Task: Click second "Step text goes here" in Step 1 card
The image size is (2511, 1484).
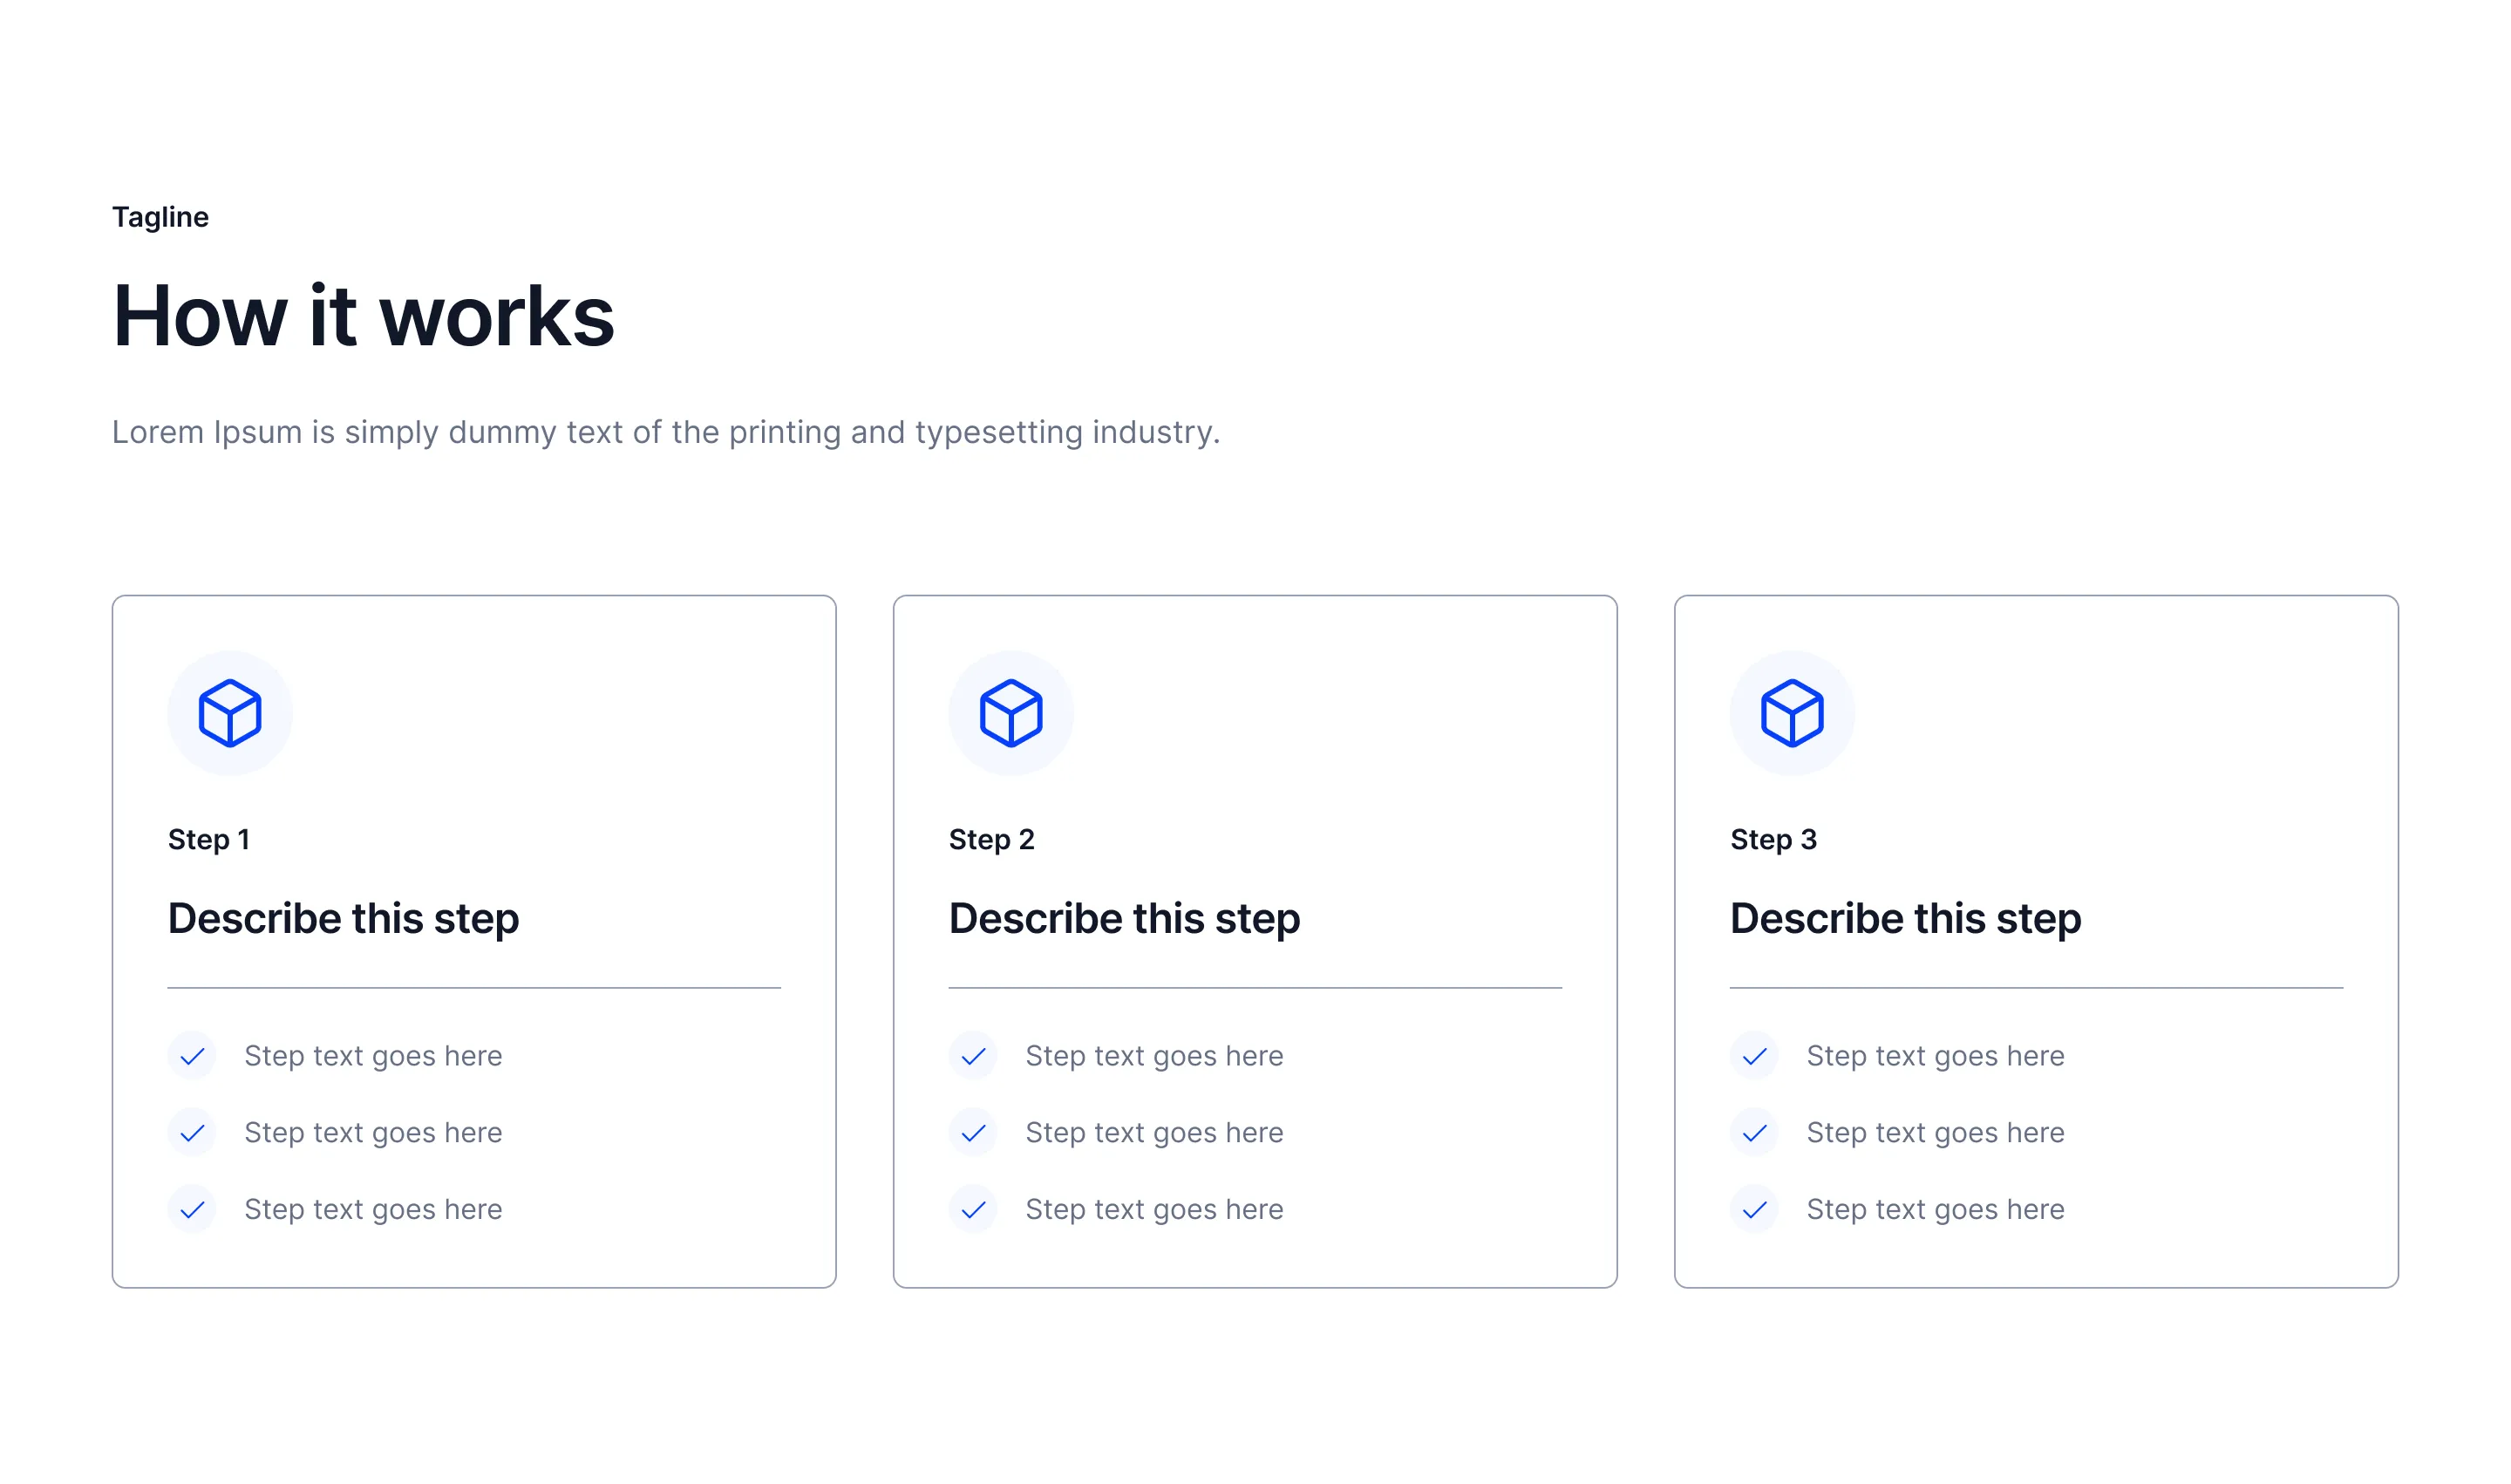Action: coord(373,1134)
